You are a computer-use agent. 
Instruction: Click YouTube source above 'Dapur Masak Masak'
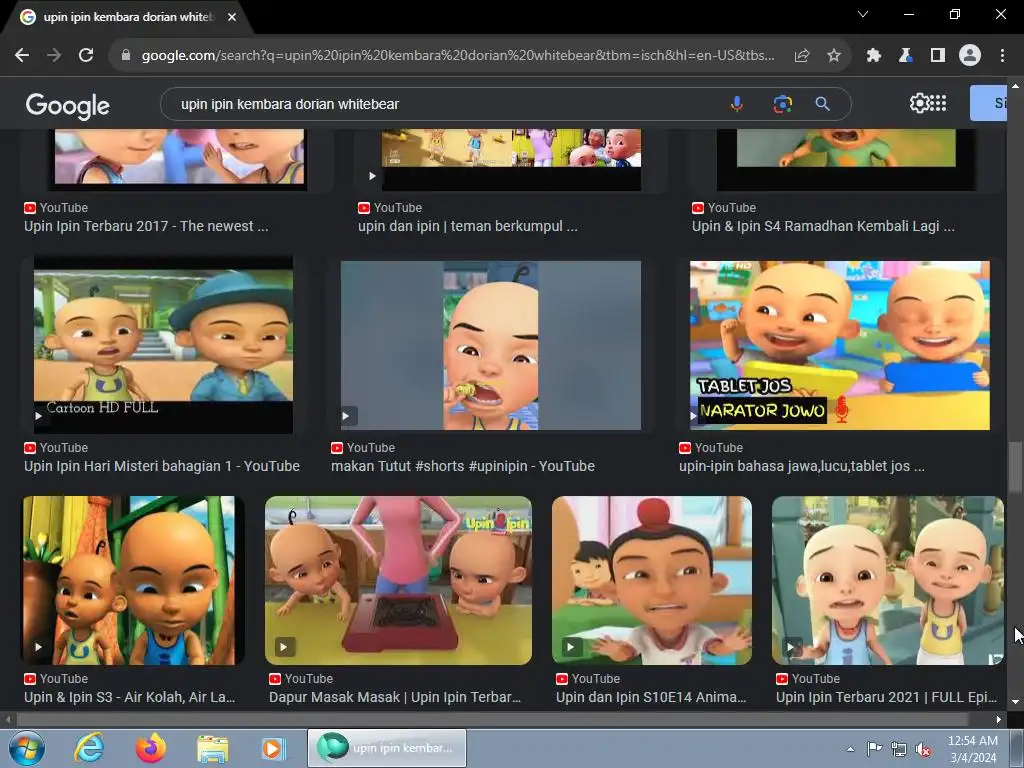300,679
